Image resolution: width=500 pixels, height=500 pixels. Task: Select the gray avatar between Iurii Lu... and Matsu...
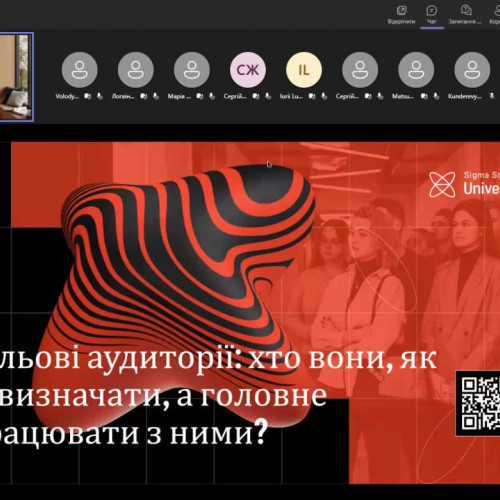tap(360, 70)
